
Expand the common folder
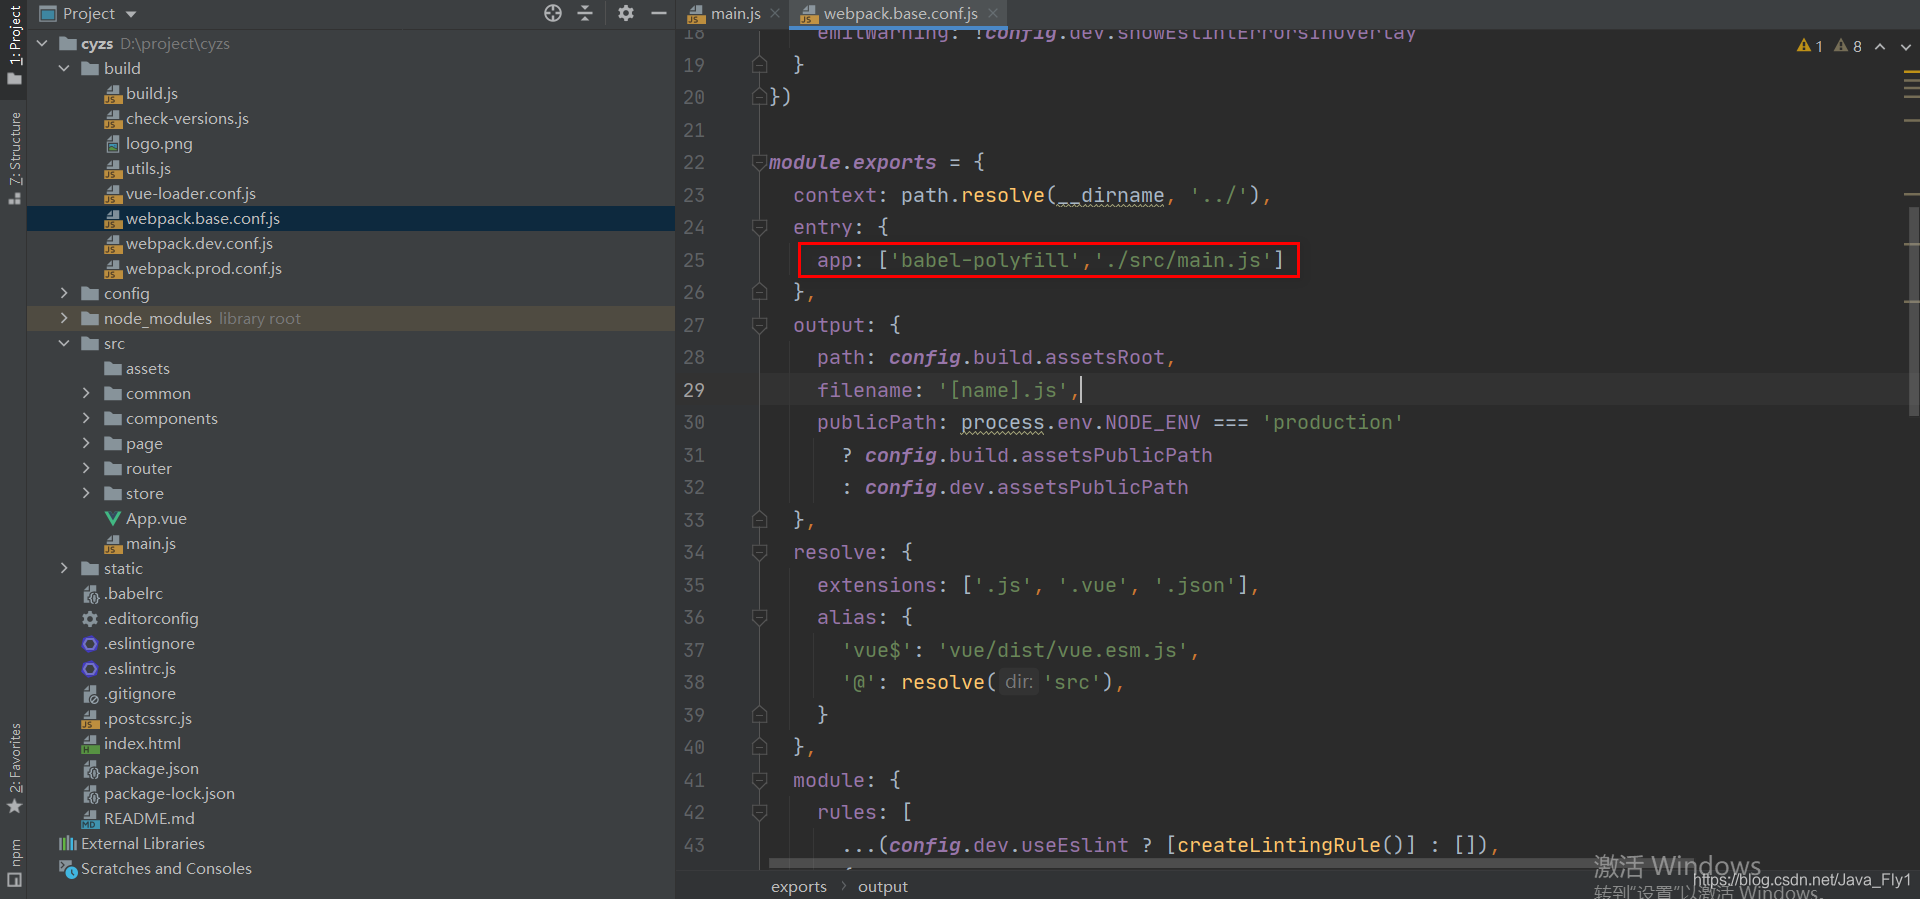click(x=86, y=393)
